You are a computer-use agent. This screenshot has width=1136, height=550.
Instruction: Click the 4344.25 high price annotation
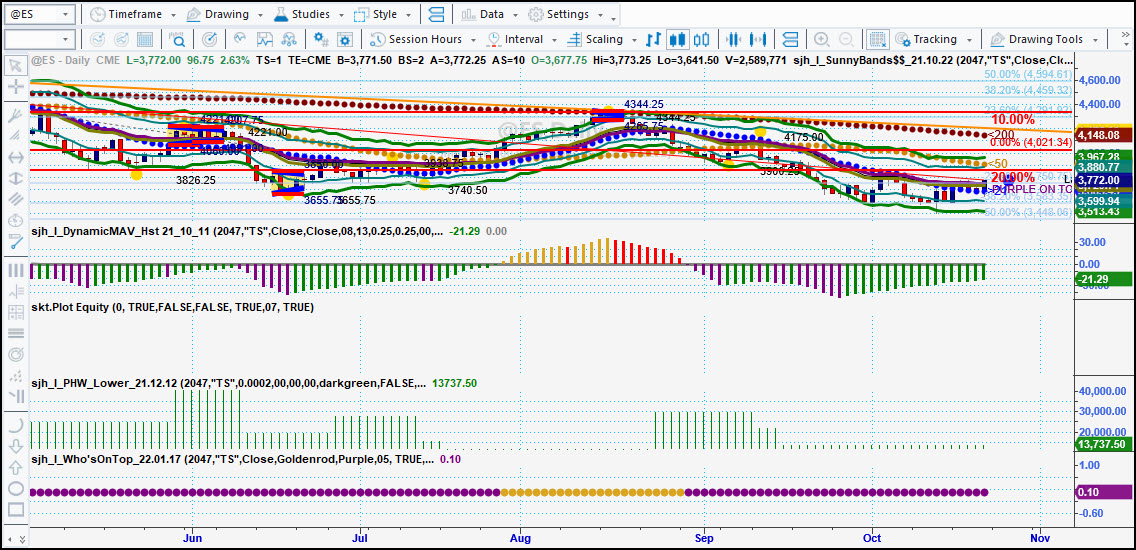(x=644, y=104)
